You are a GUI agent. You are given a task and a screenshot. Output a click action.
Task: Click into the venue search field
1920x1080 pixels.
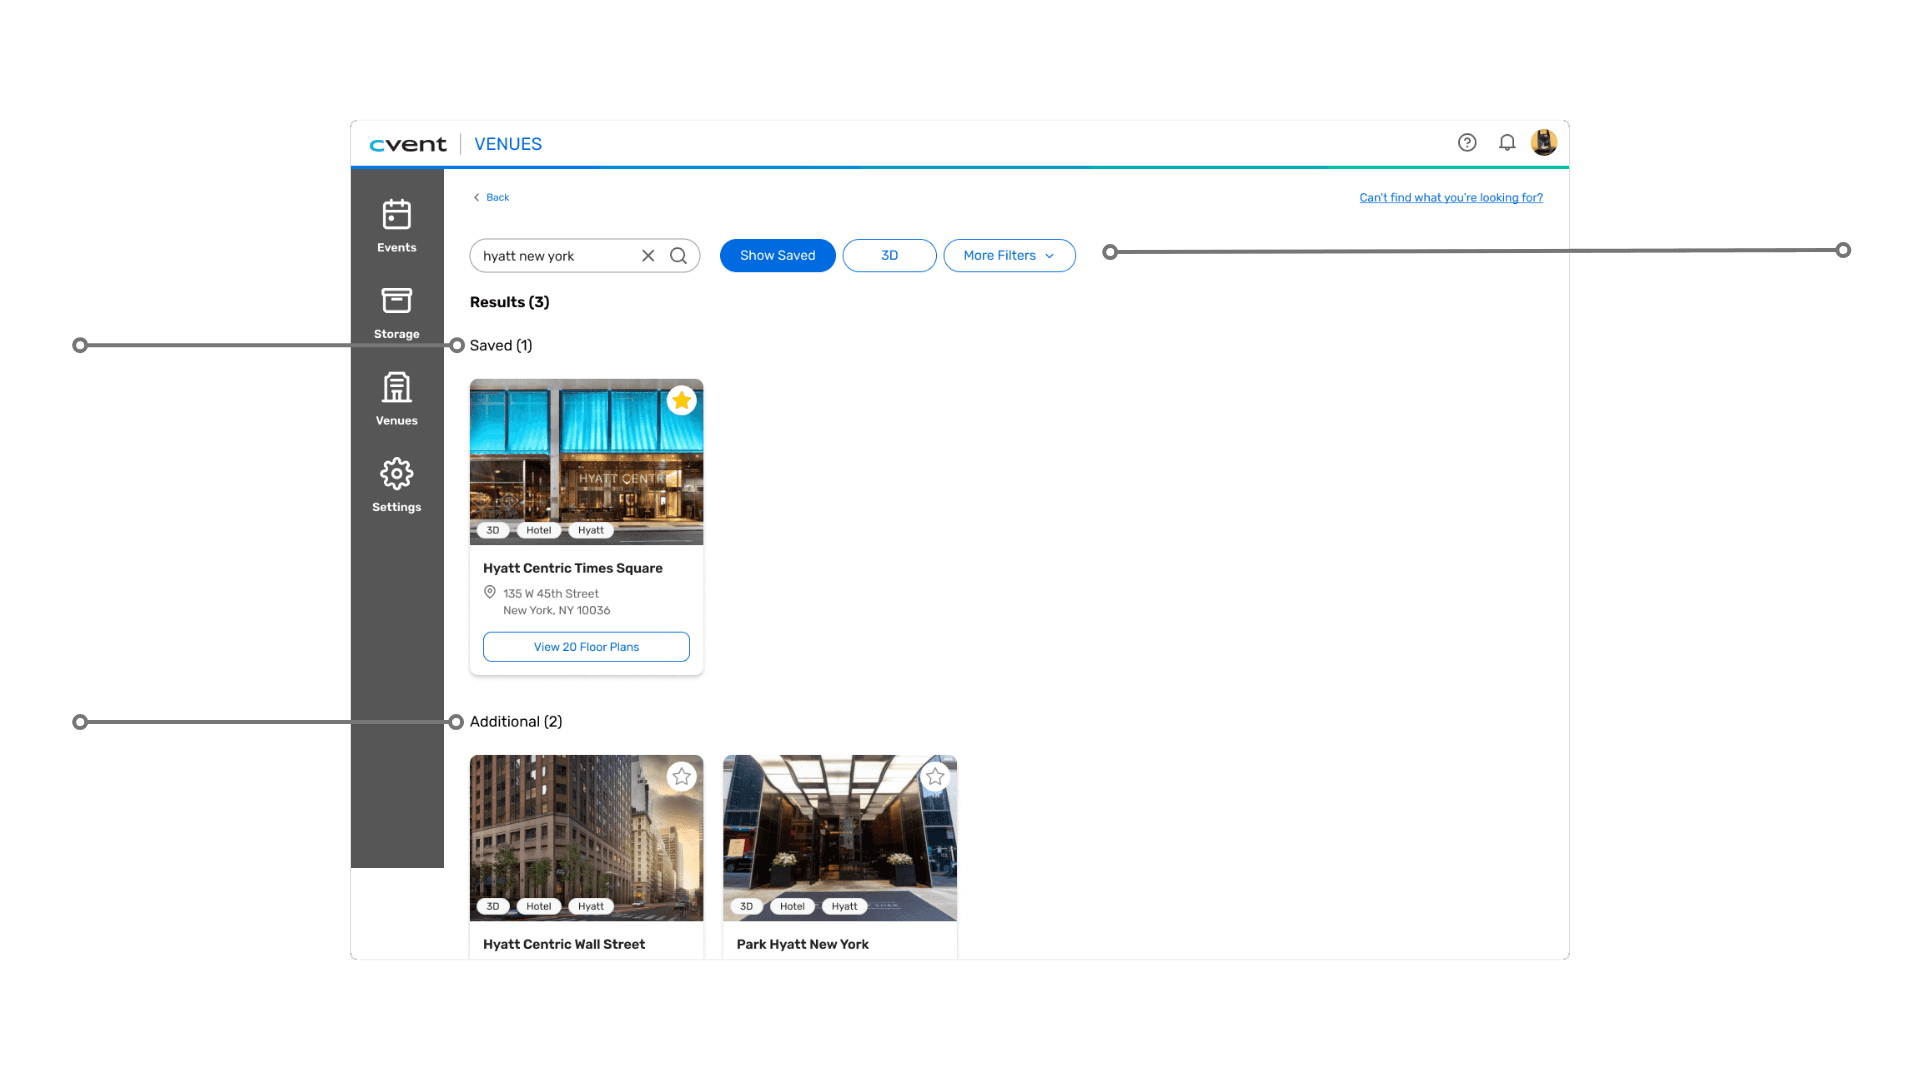tap(555, 256)
